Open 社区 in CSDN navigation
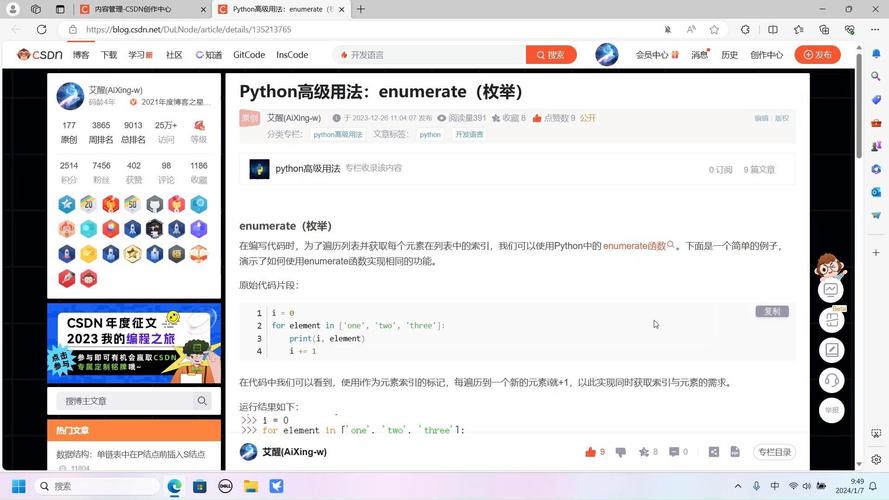The height and width of the screenshot is (500, 889). (x=174, y=54)
